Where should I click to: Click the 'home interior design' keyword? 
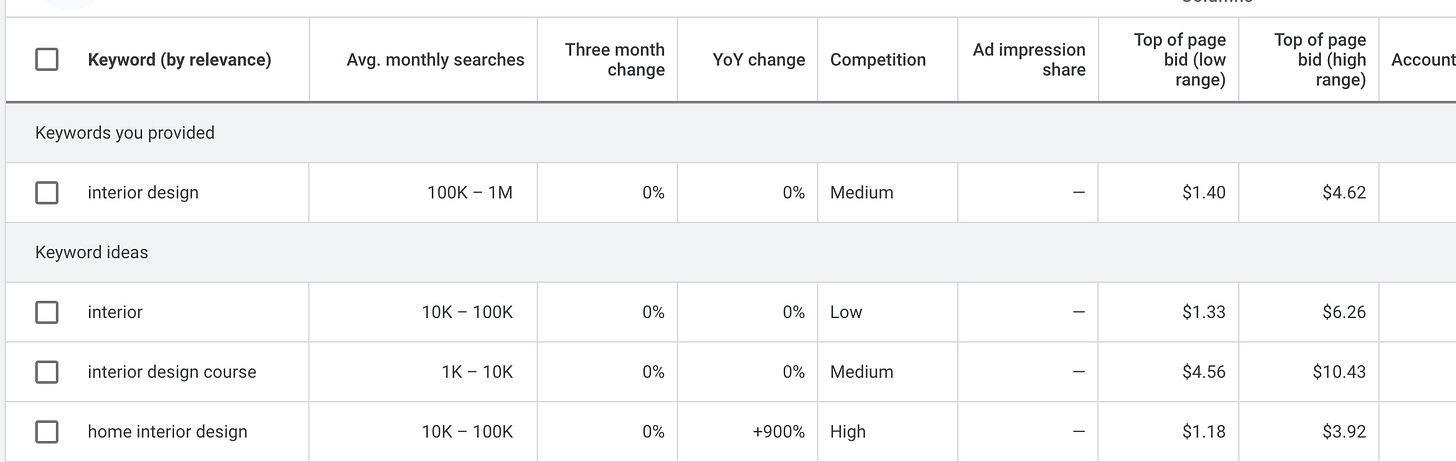coord(167,432)
